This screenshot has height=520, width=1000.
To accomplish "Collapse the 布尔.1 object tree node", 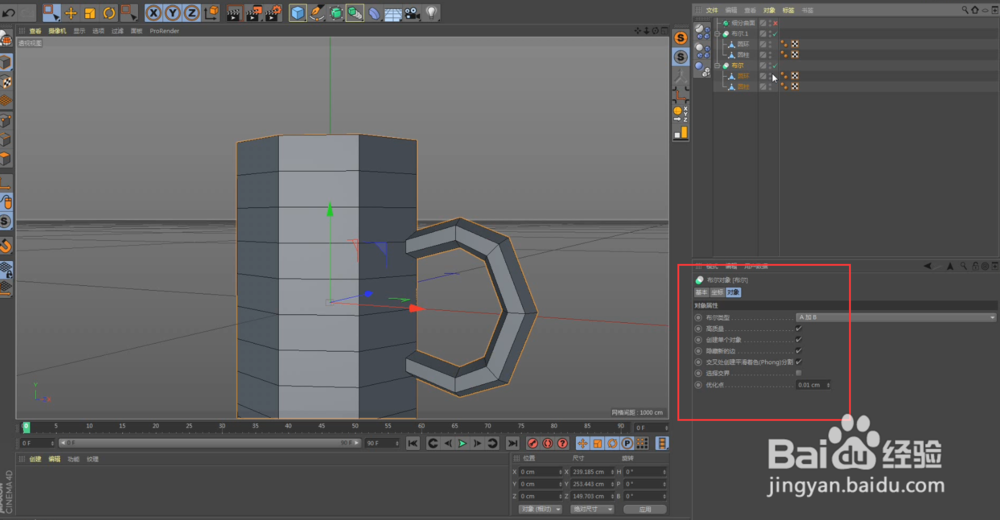I will point(719,34).
